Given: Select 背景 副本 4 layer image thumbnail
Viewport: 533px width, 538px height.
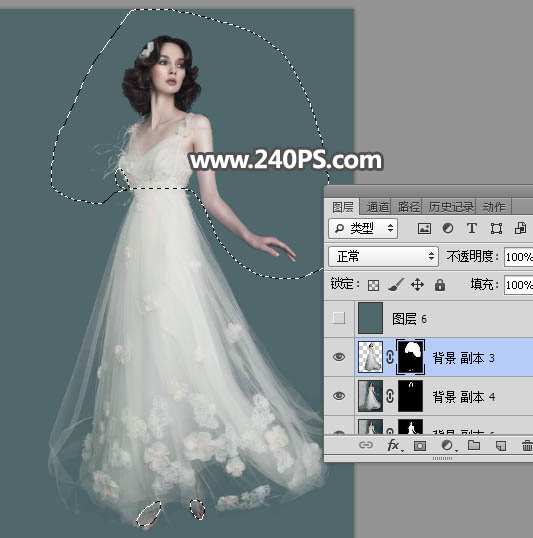Looking at the screenshot, I should [x=370, y=396].
